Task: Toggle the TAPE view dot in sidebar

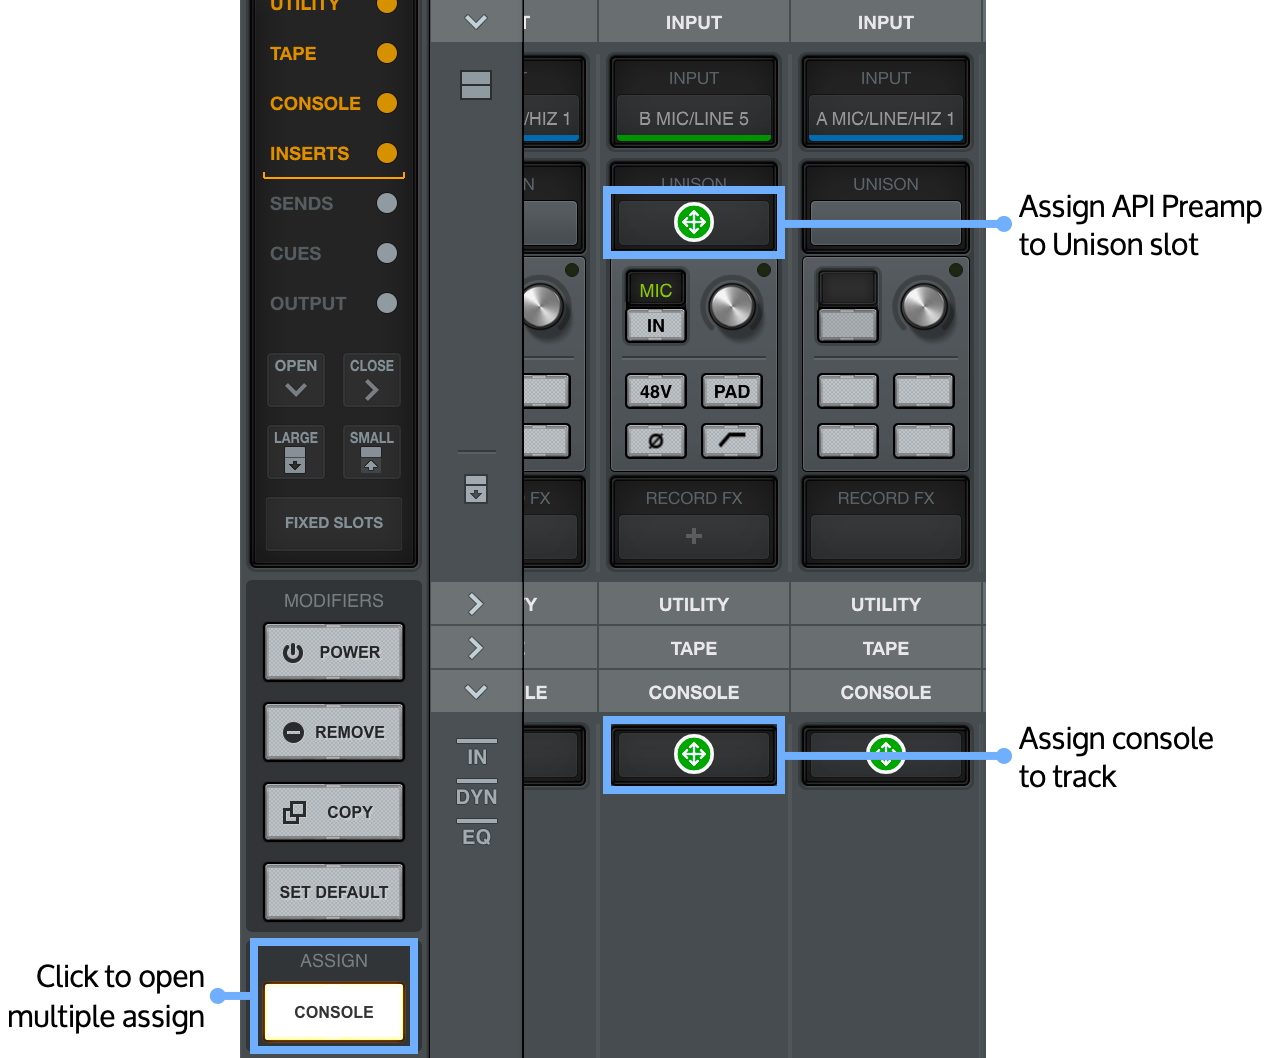Action: coord(387,53)
